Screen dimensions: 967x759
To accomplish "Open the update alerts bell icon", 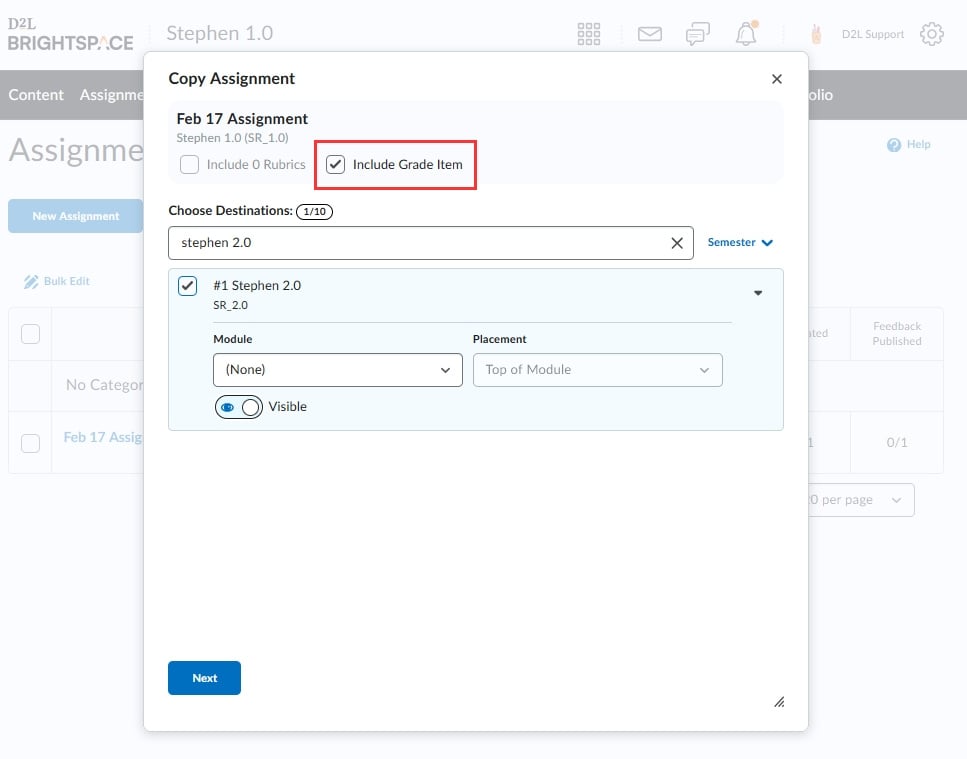I will 746,33.
